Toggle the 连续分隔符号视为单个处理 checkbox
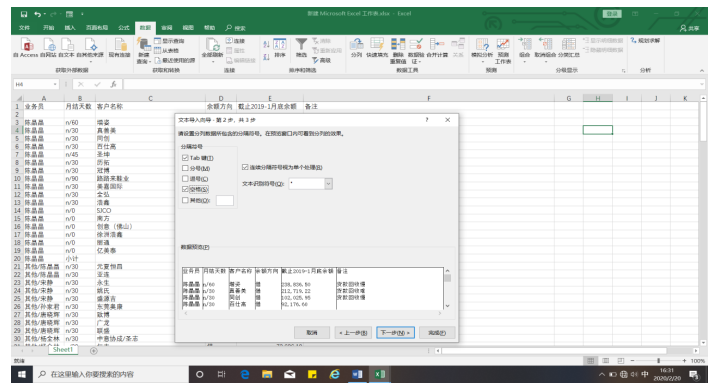 point(245,167)
